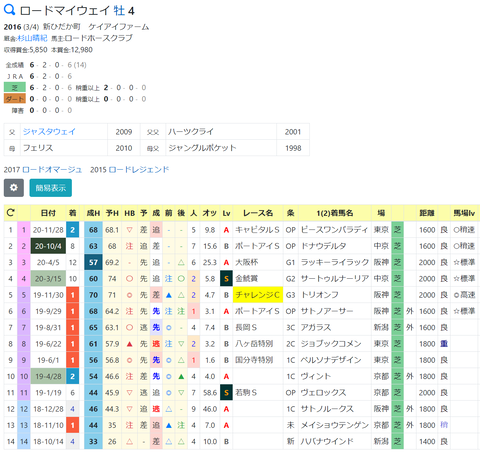Viewport: 480px width, 454px height.
Task: Click the magnifying glass search icon
Action: tap(9, 10)
